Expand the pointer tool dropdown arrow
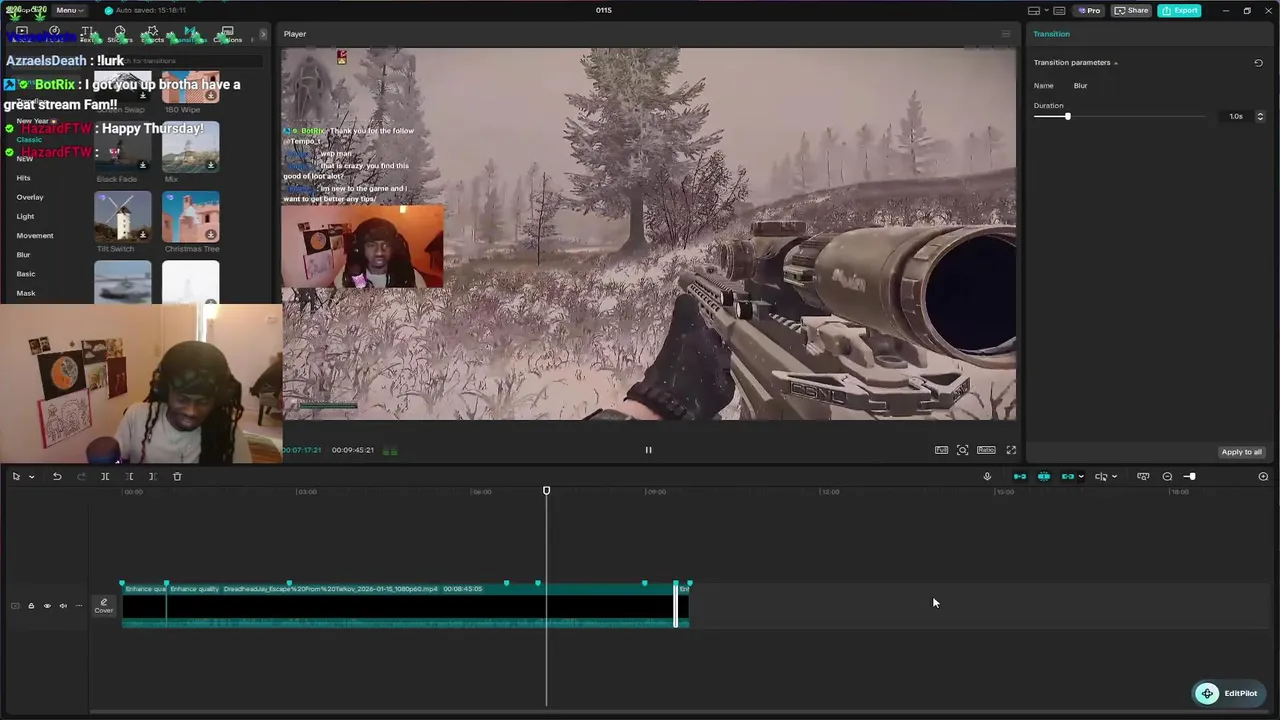The width and height of the screenshot is (1280, 720). (x=31, y=477)
